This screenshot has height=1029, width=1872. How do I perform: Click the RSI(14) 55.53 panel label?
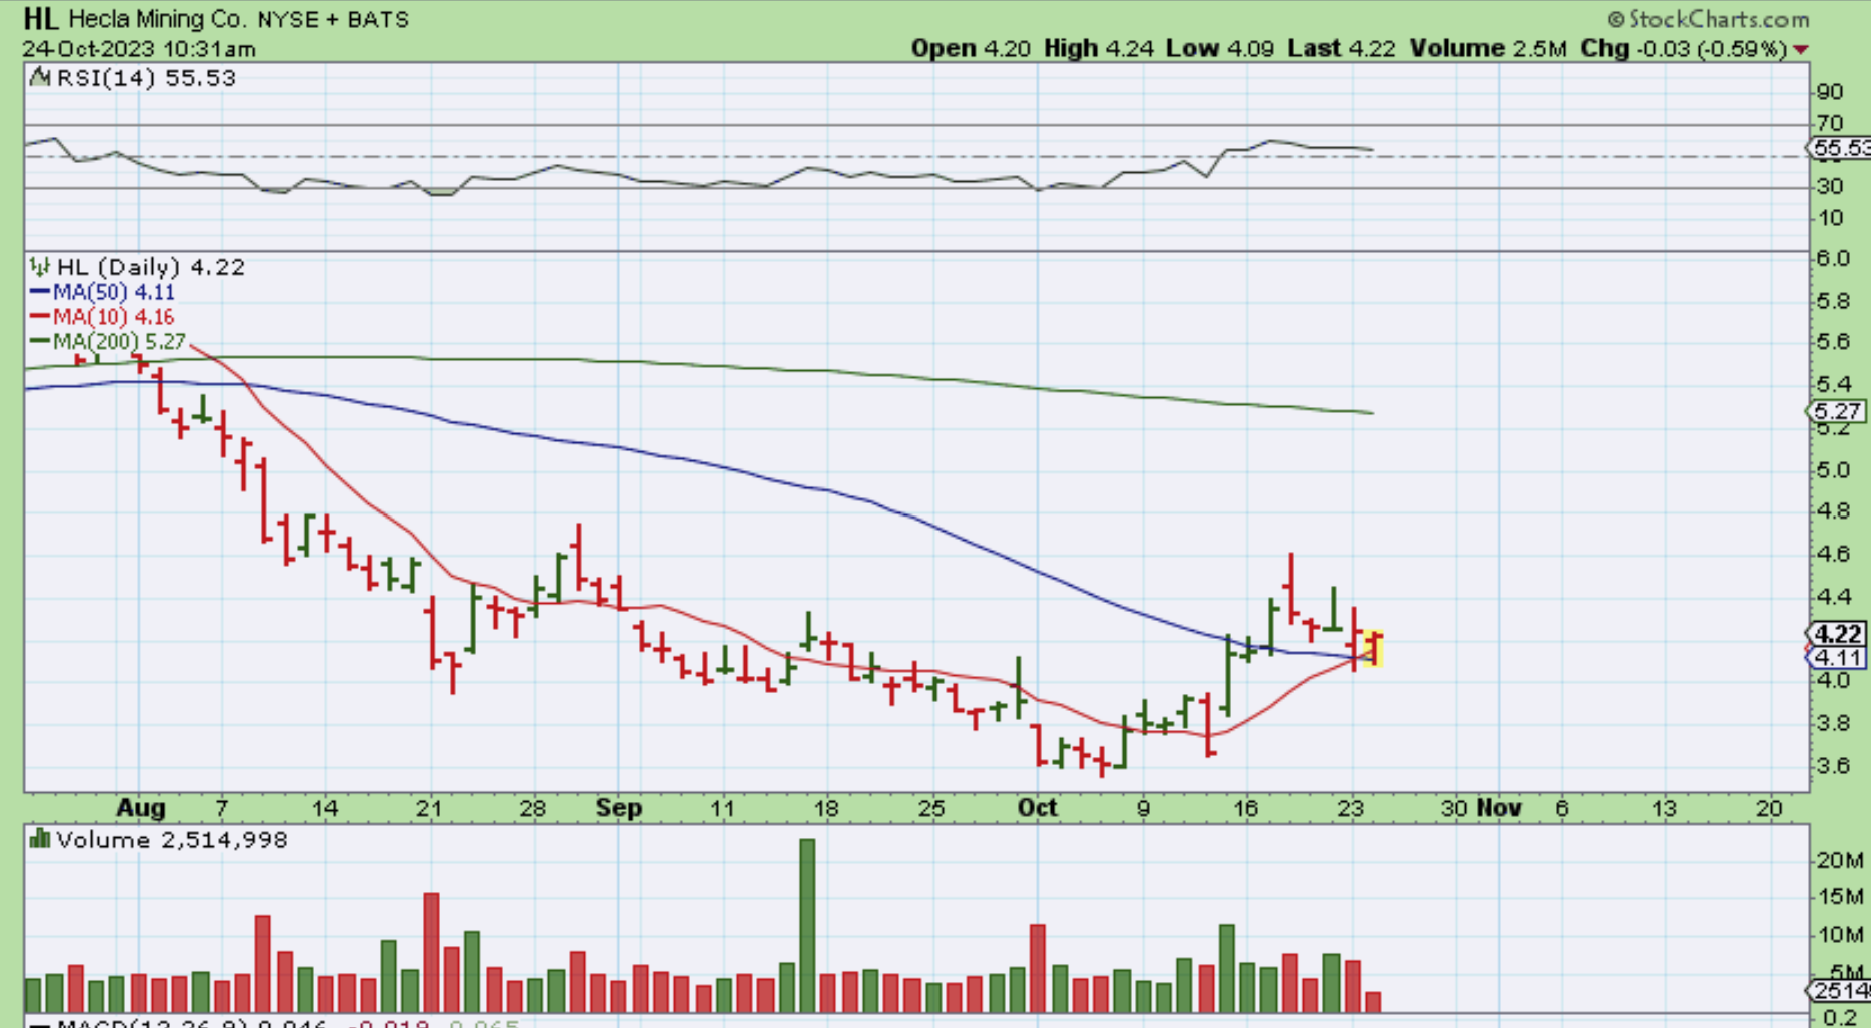point(146,78)
